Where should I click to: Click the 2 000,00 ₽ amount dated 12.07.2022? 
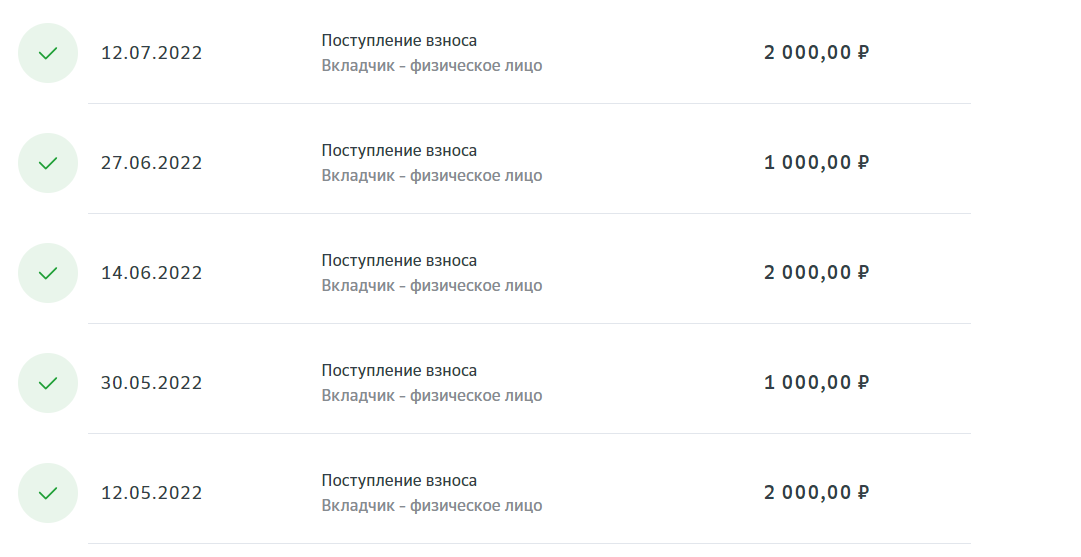tap(816, 52)
